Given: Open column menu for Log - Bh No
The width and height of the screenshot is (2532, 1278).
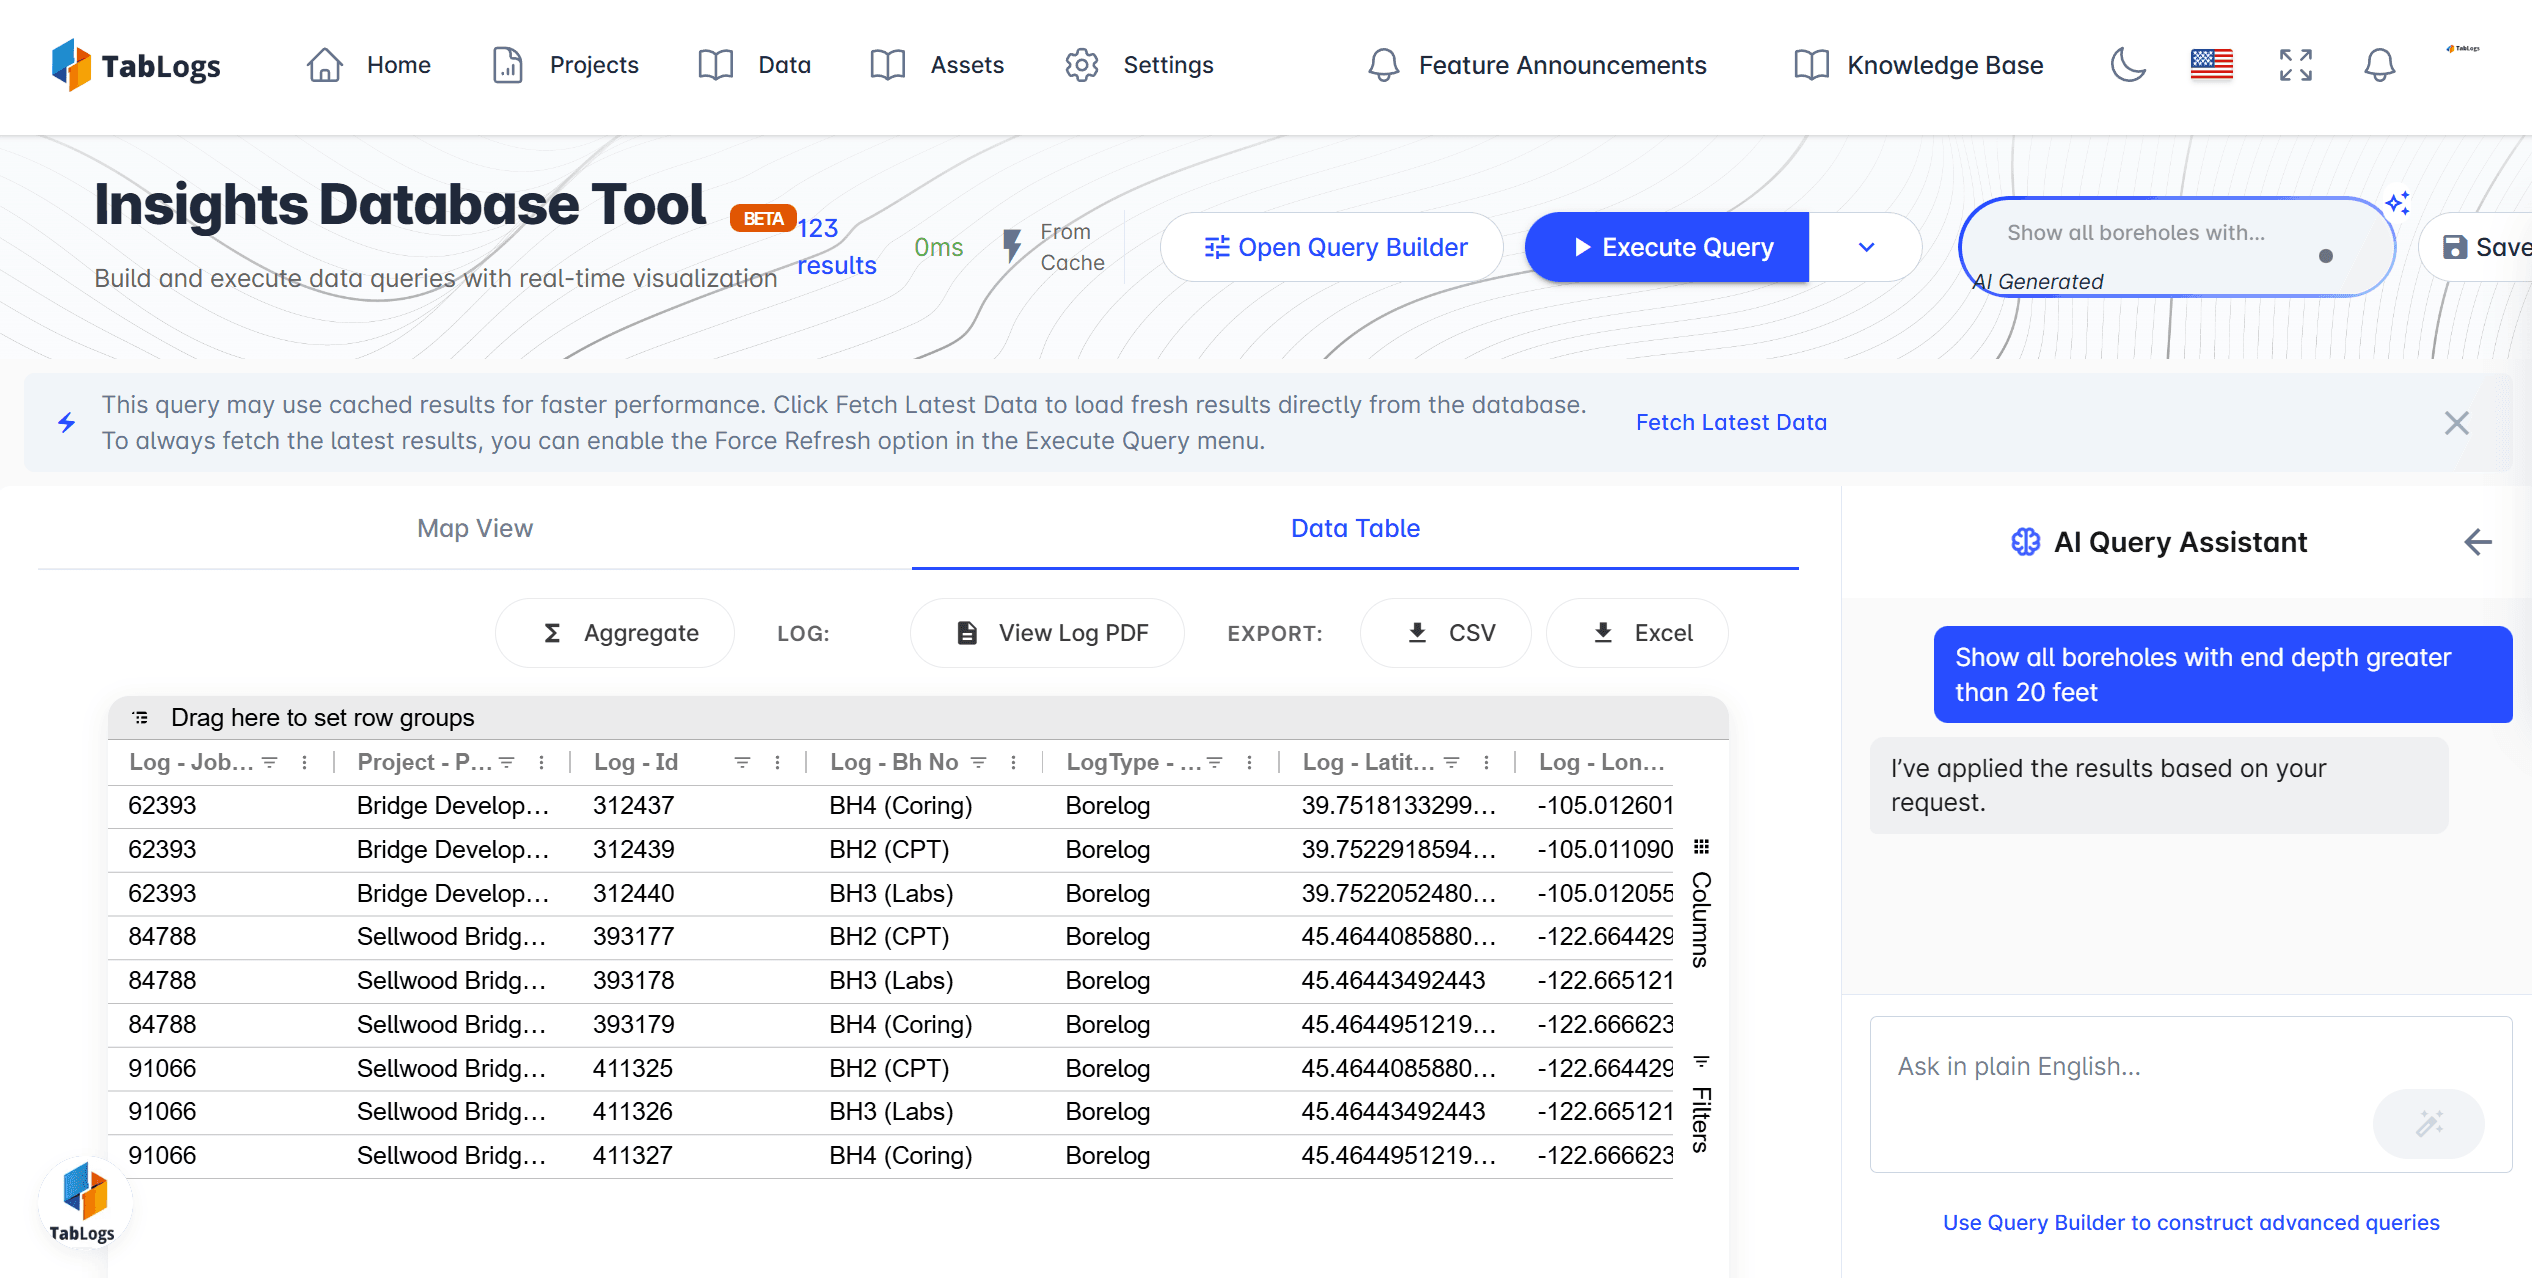Looking at the screenshot, I should [1013, 762].
